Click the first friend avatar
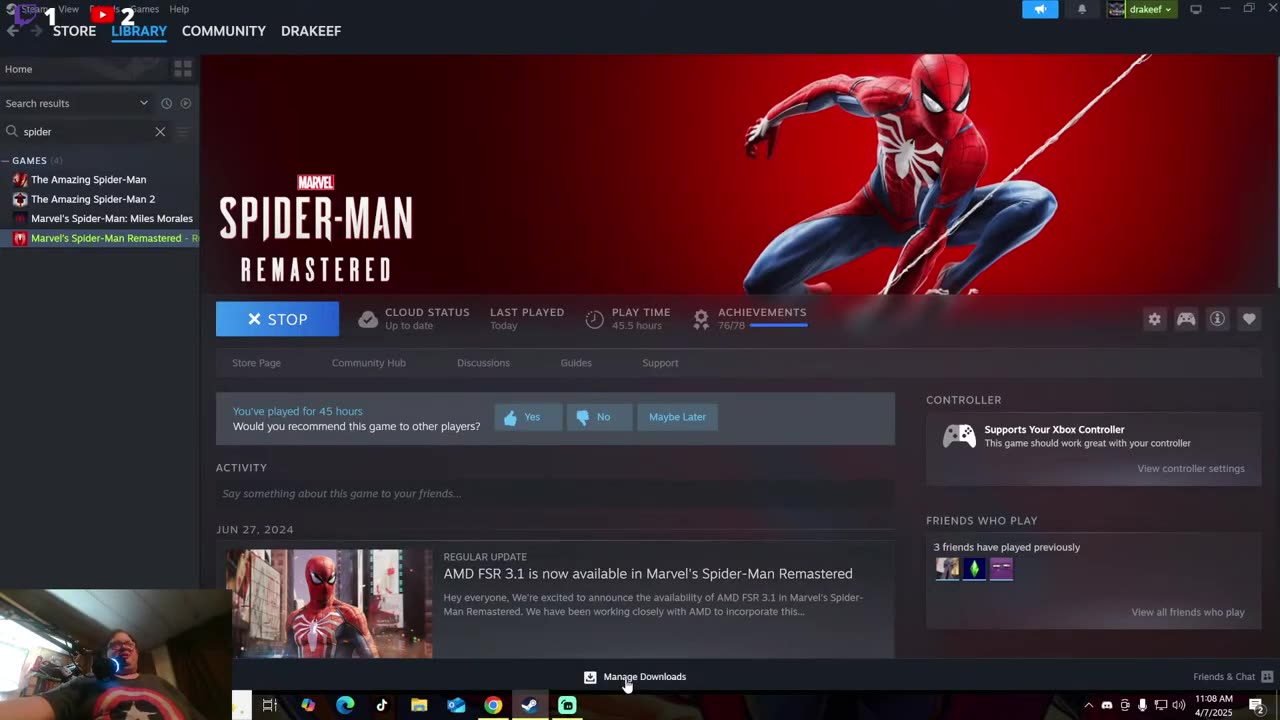The height and width of the screenshot is (720, 1280). [x=947, y=569]
